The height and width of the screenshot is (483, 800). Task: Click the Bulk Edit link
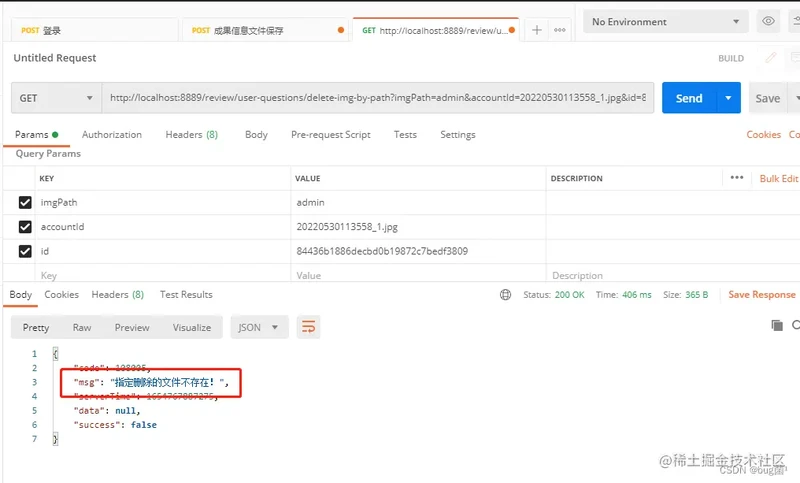pos(778,179)
